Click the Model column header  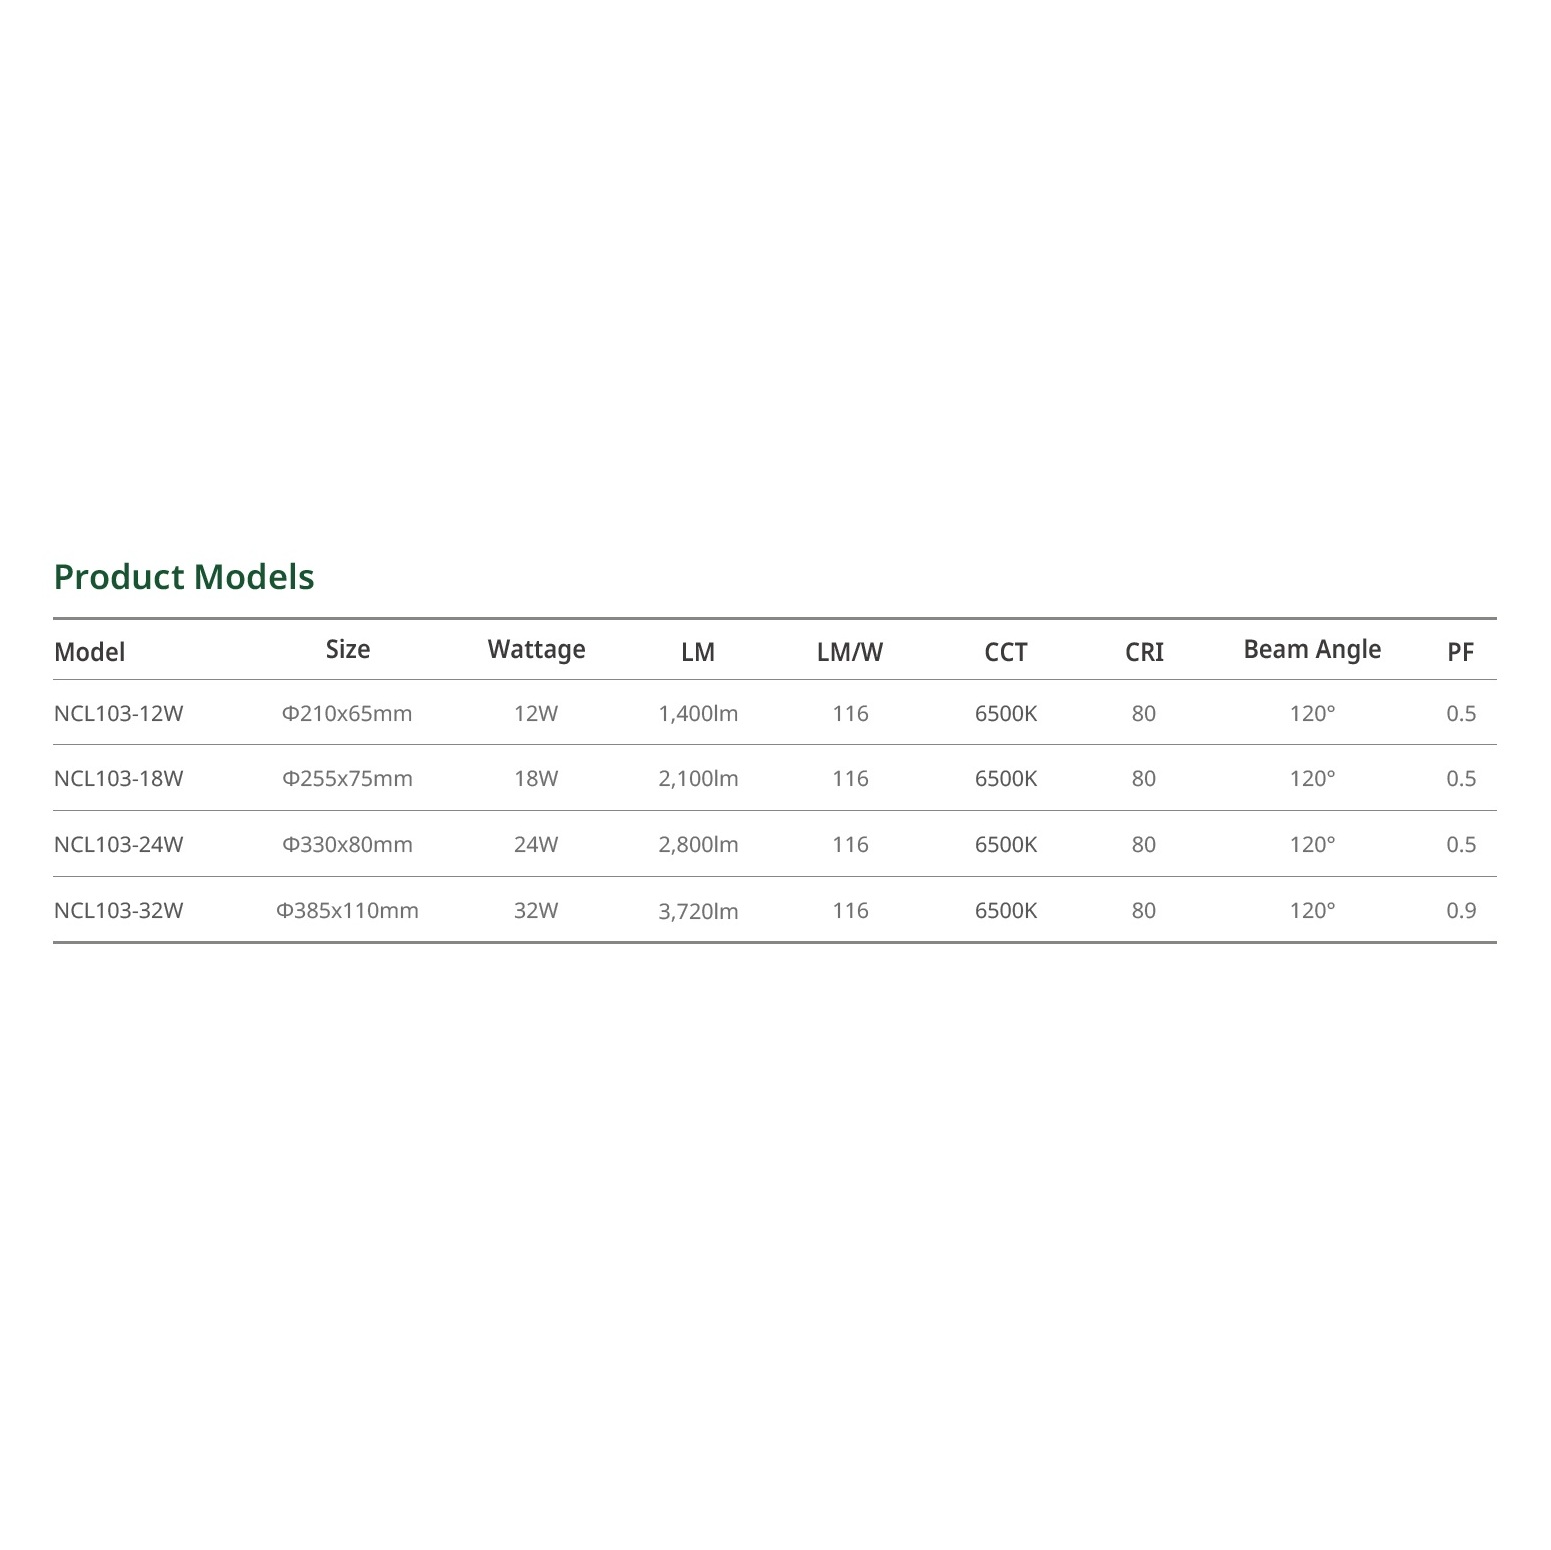[90, 652]
